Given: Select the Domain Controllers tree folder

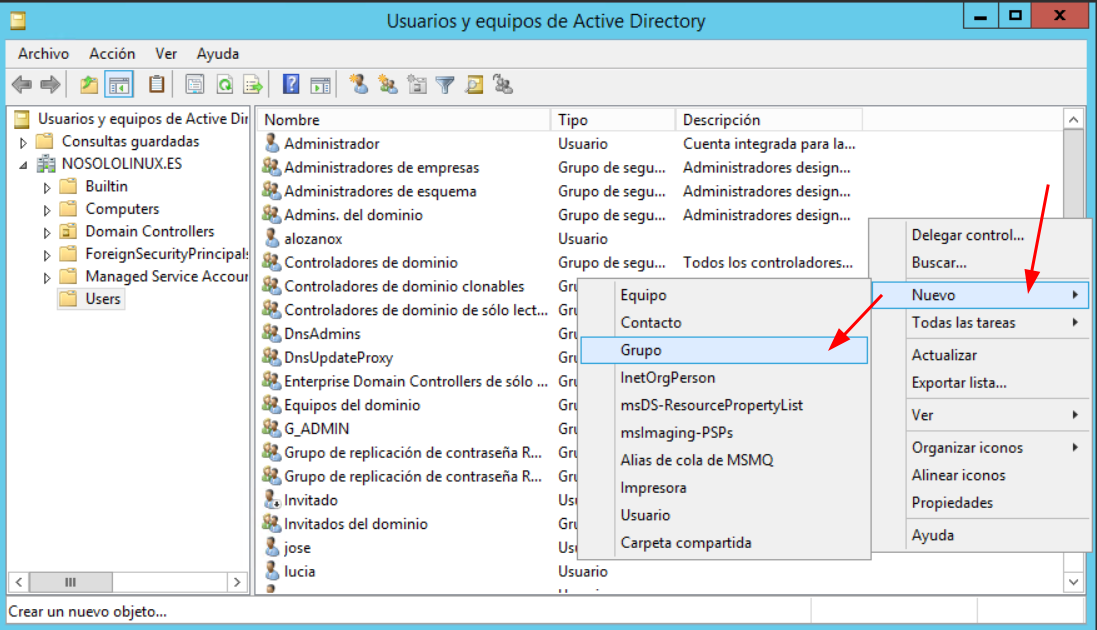Looking at the screenshot, I should tap(149, 231).
